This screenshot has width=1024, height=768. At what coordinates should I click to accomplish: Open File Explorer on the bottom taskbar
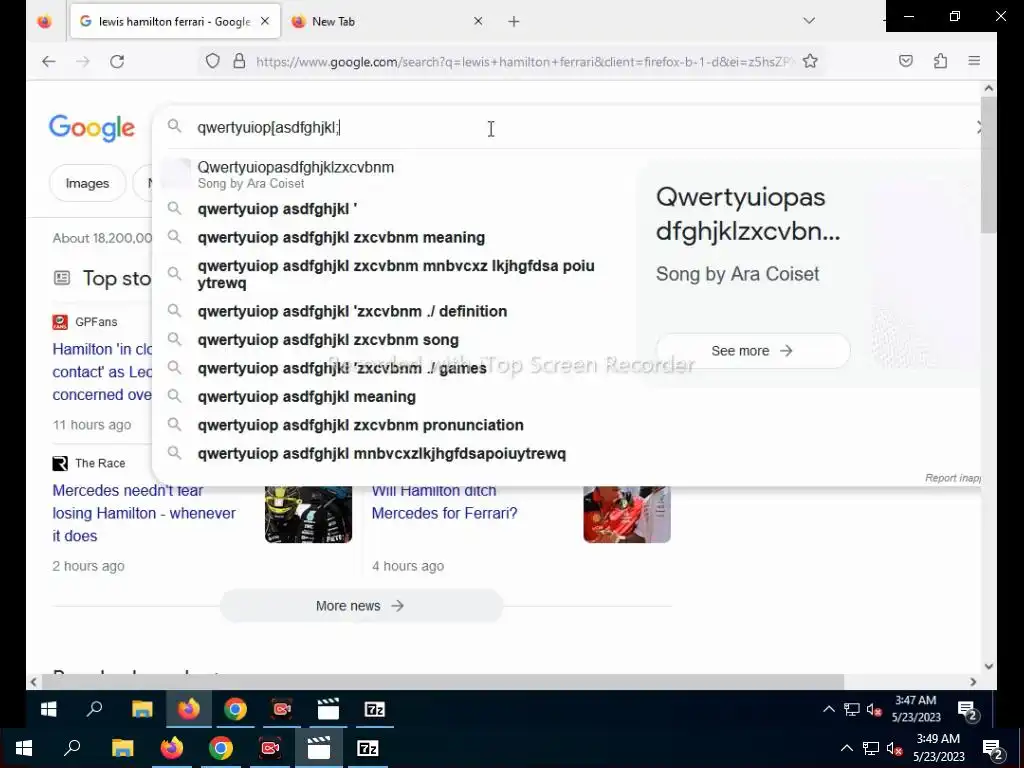tap(122, 748)
